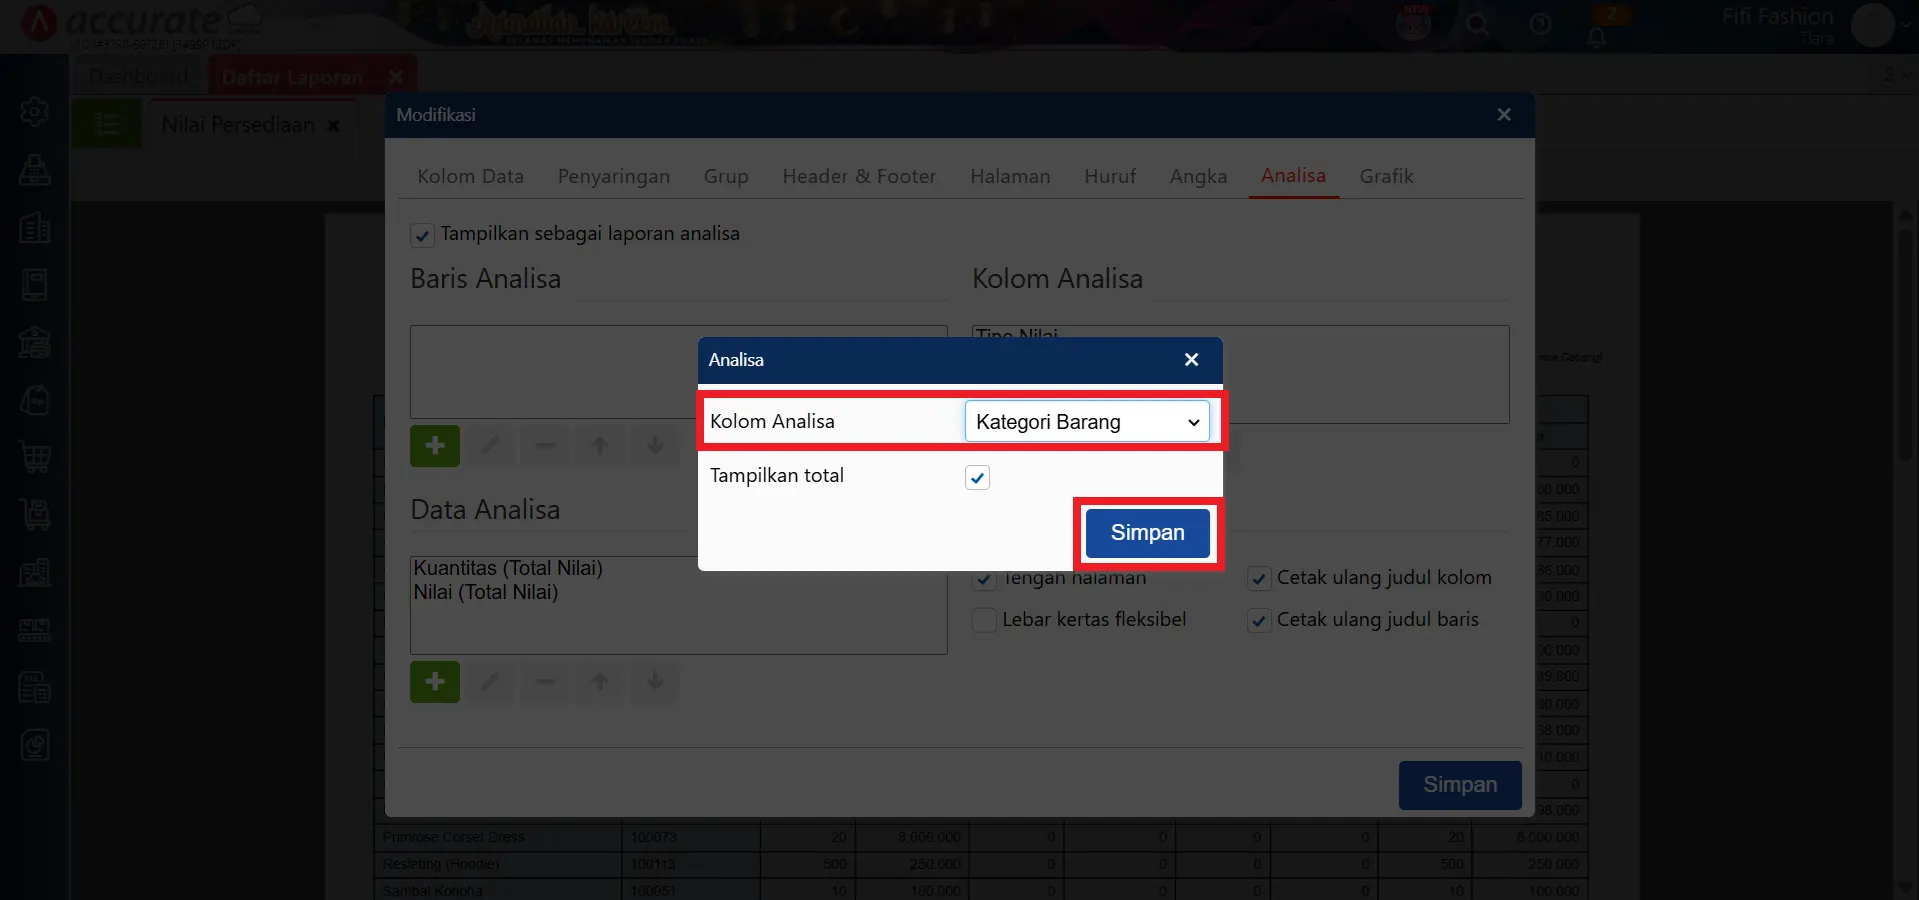Click the green add button under Baris Analisa

coord(435,446)
